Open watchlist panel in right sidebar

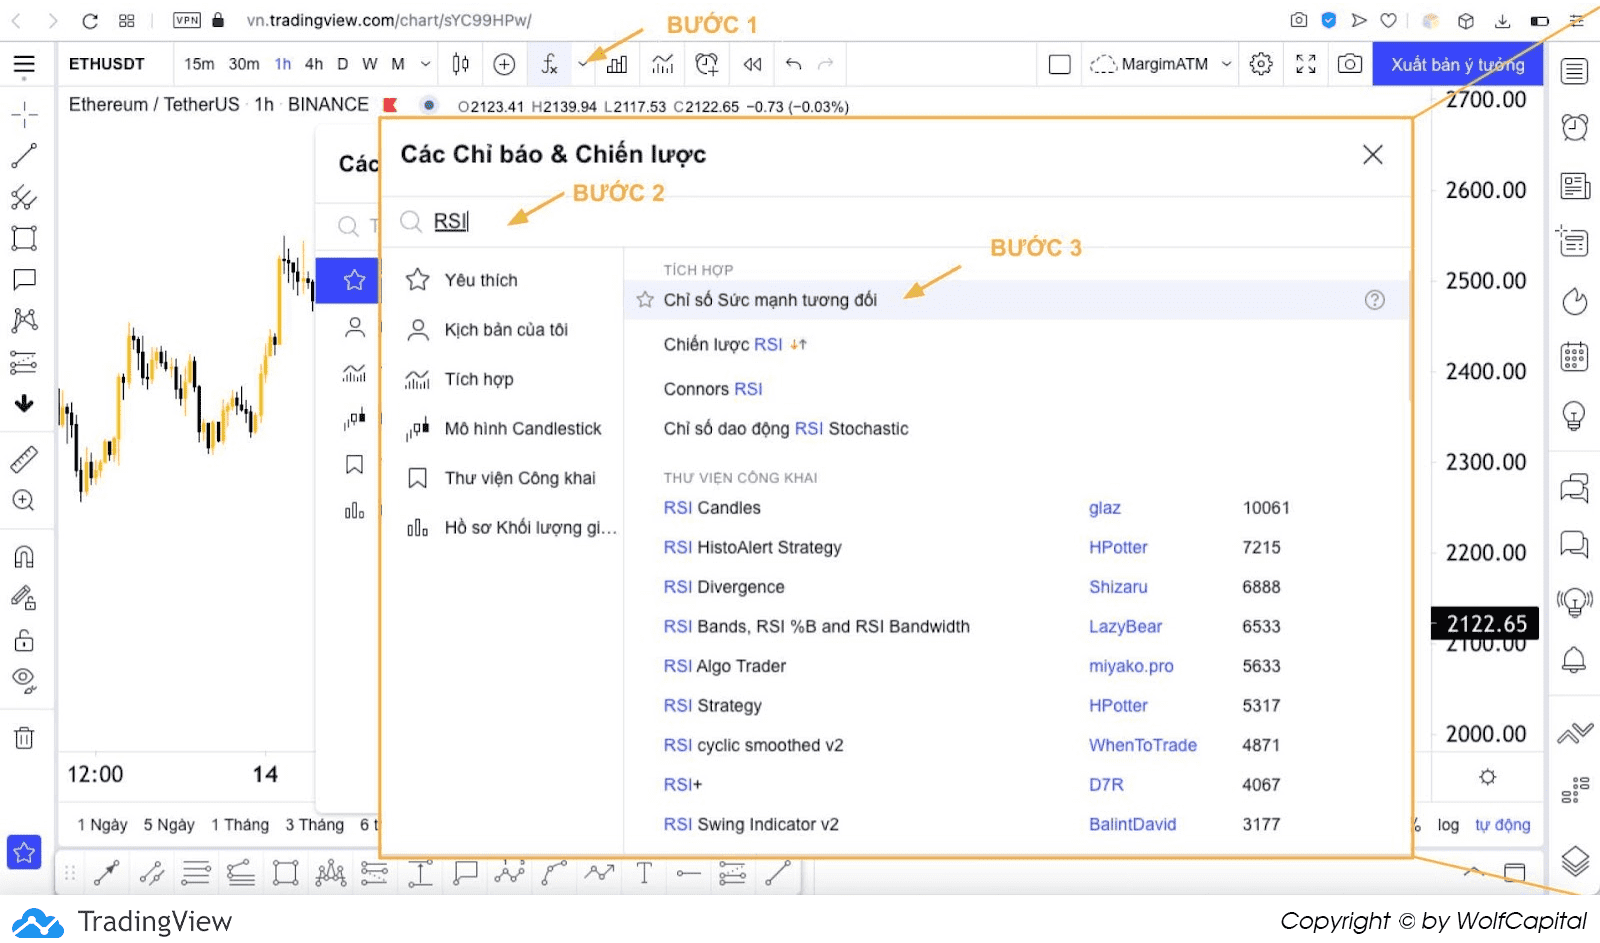[x=1575, y=71]
